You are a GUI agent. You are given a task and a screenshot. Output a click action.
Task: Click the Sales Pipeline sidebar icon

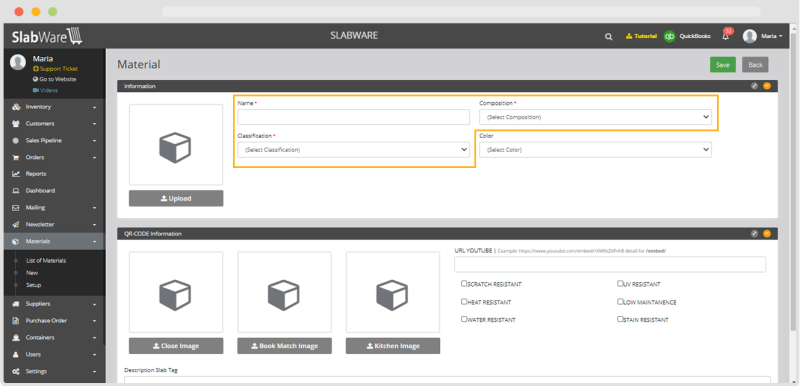16,141
